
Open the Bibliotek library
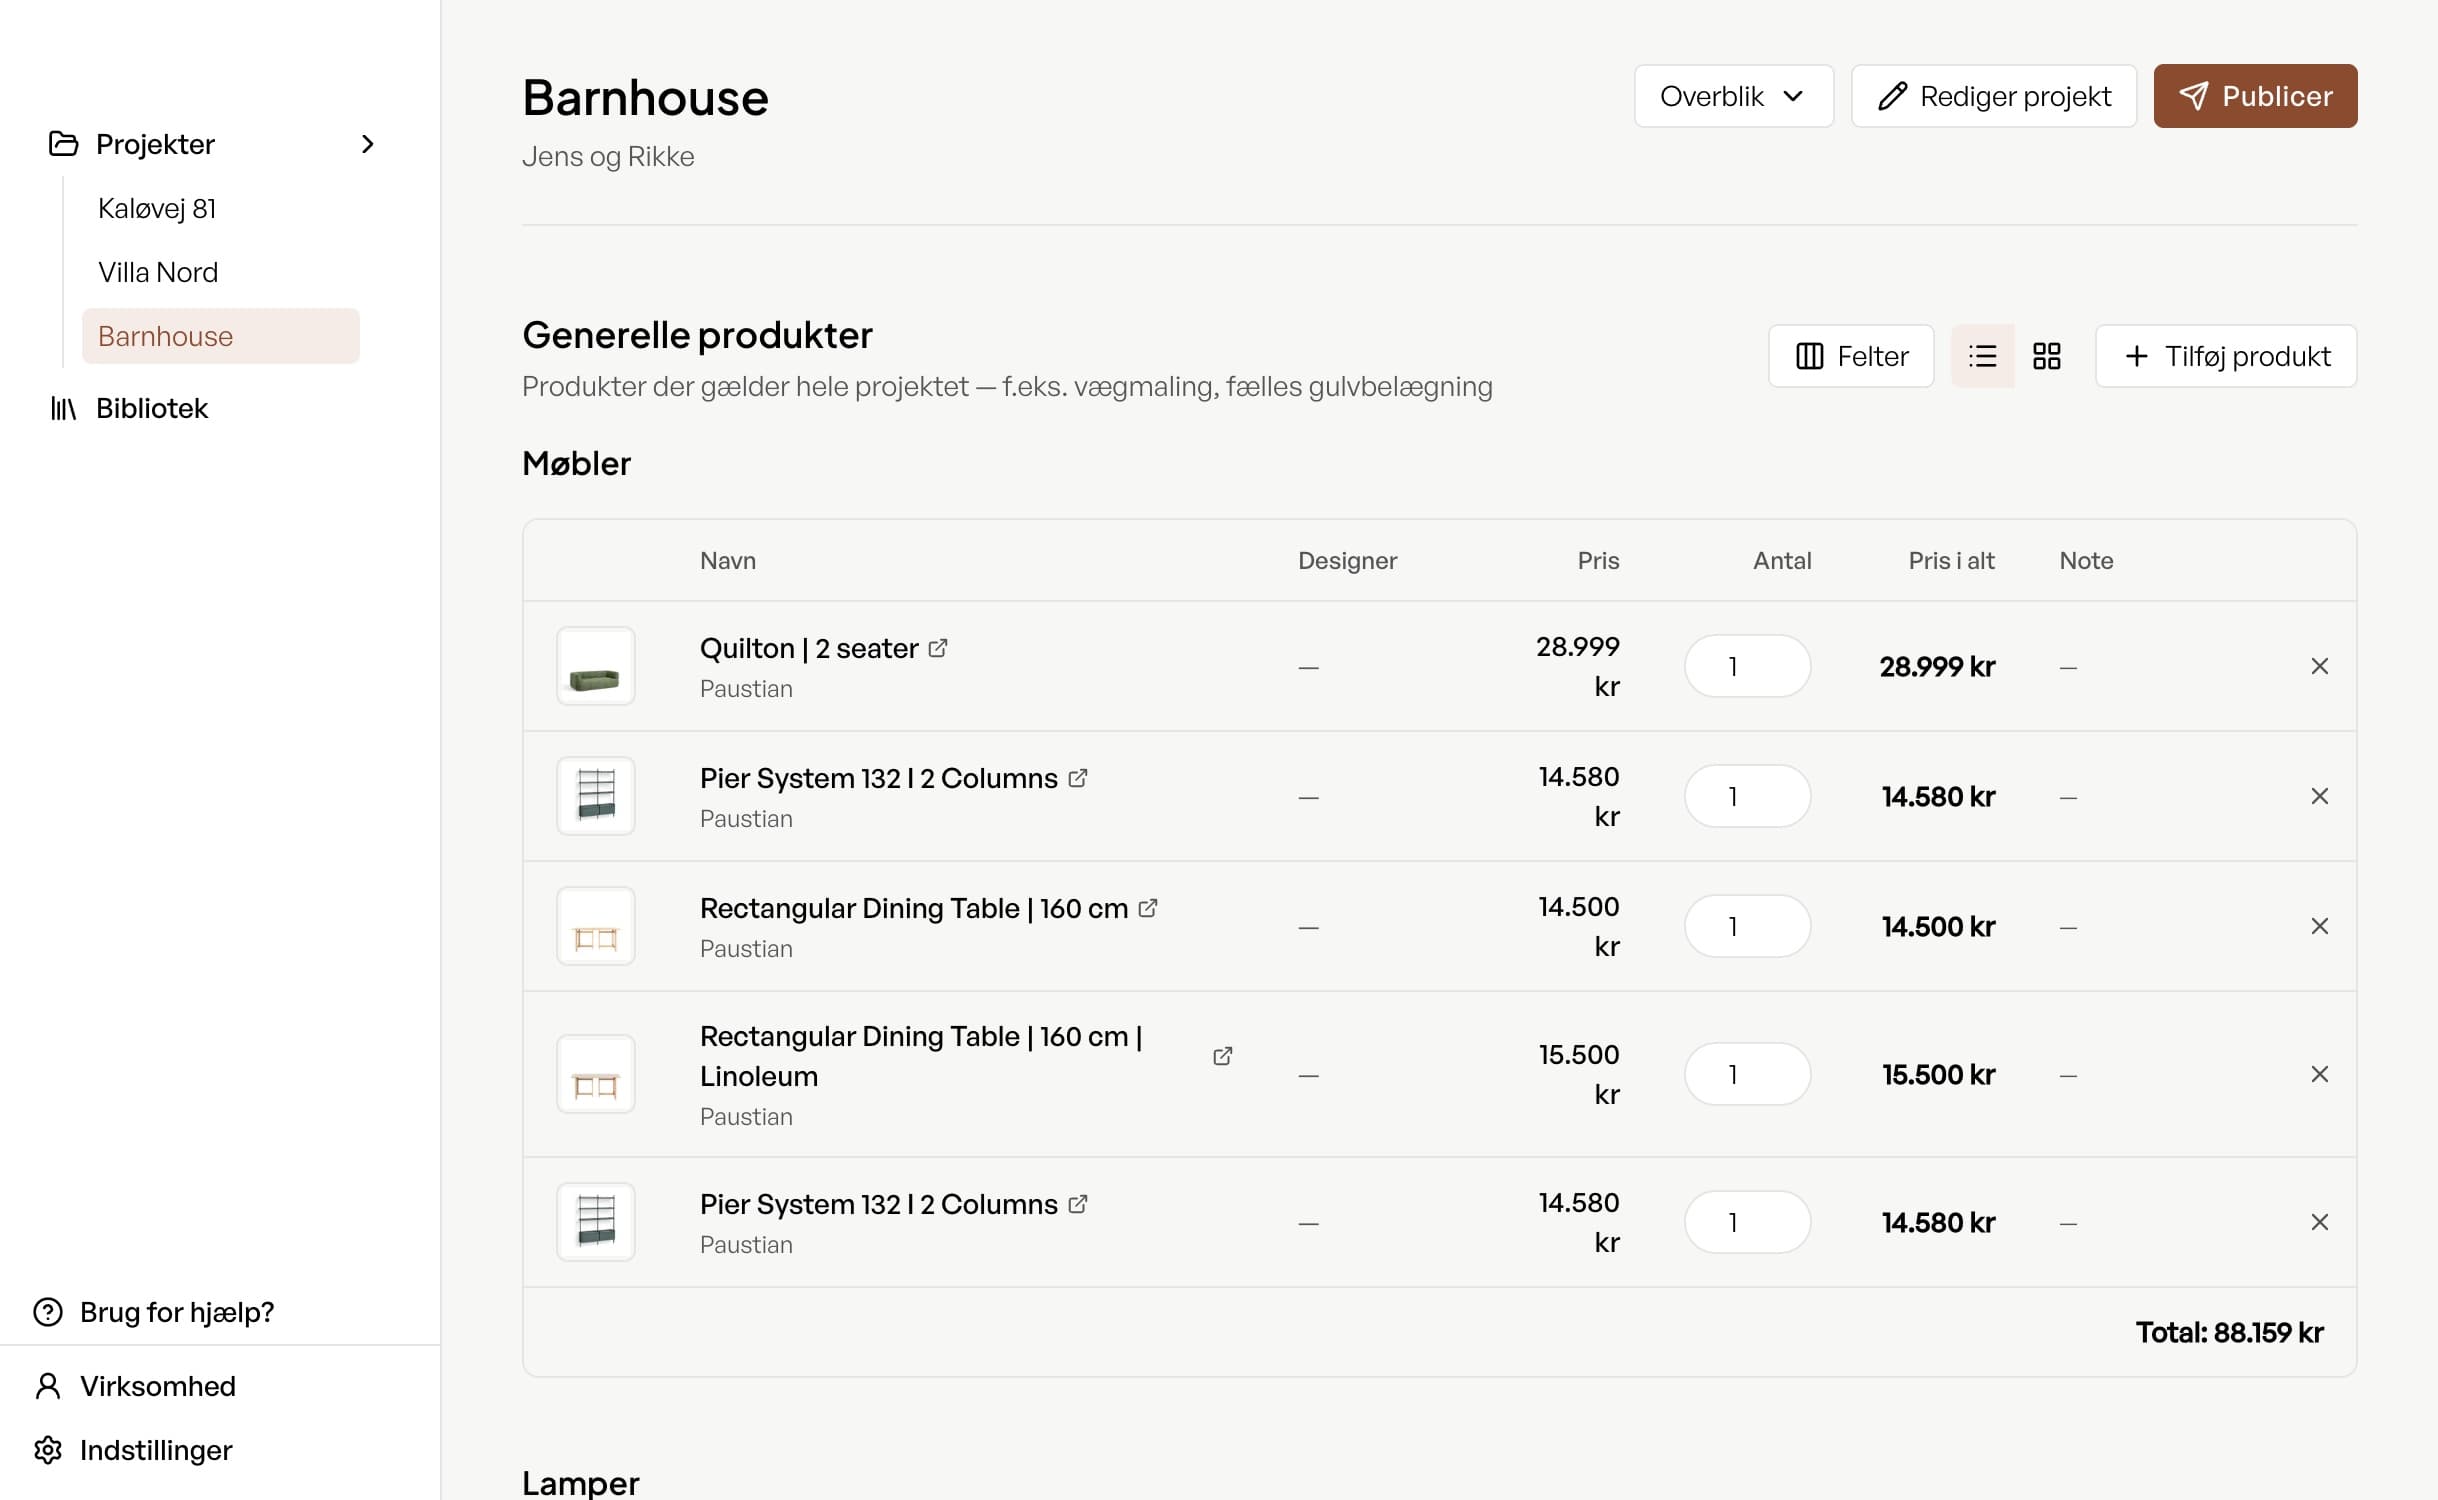(x=151, y=408)
